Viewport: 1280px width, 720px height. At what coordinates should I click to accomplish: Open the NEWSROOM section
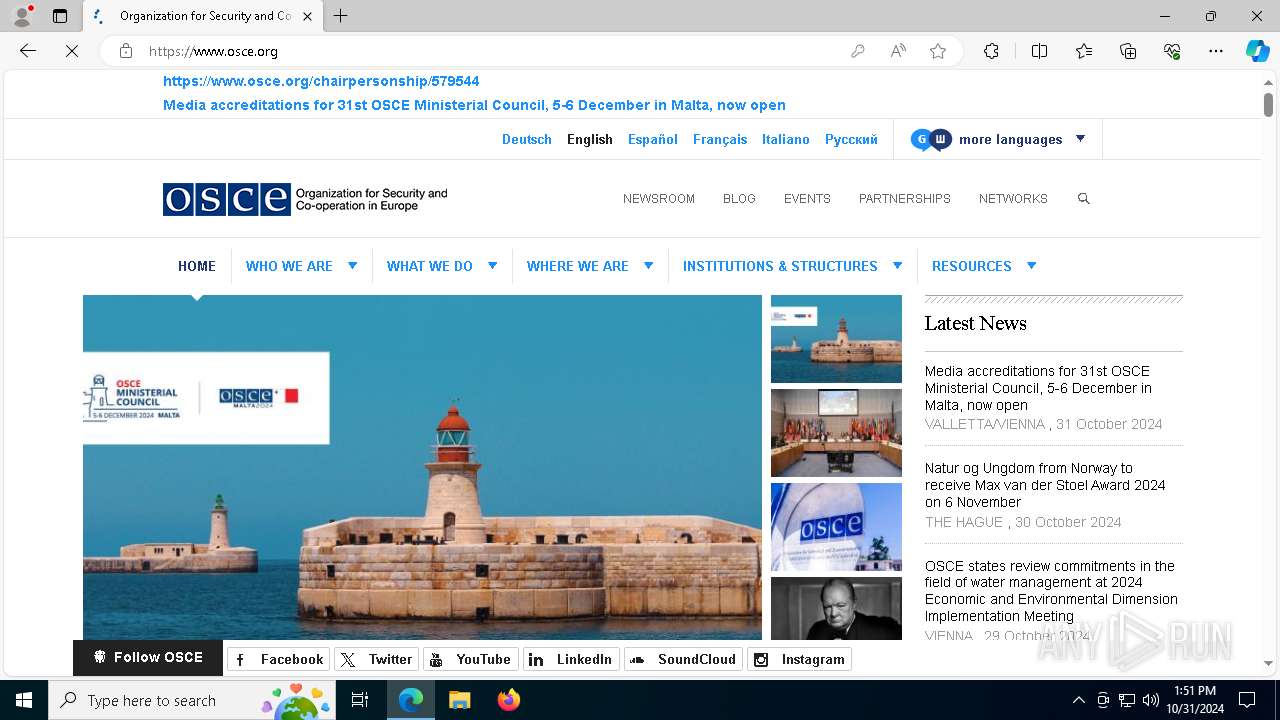click(659, 199)
